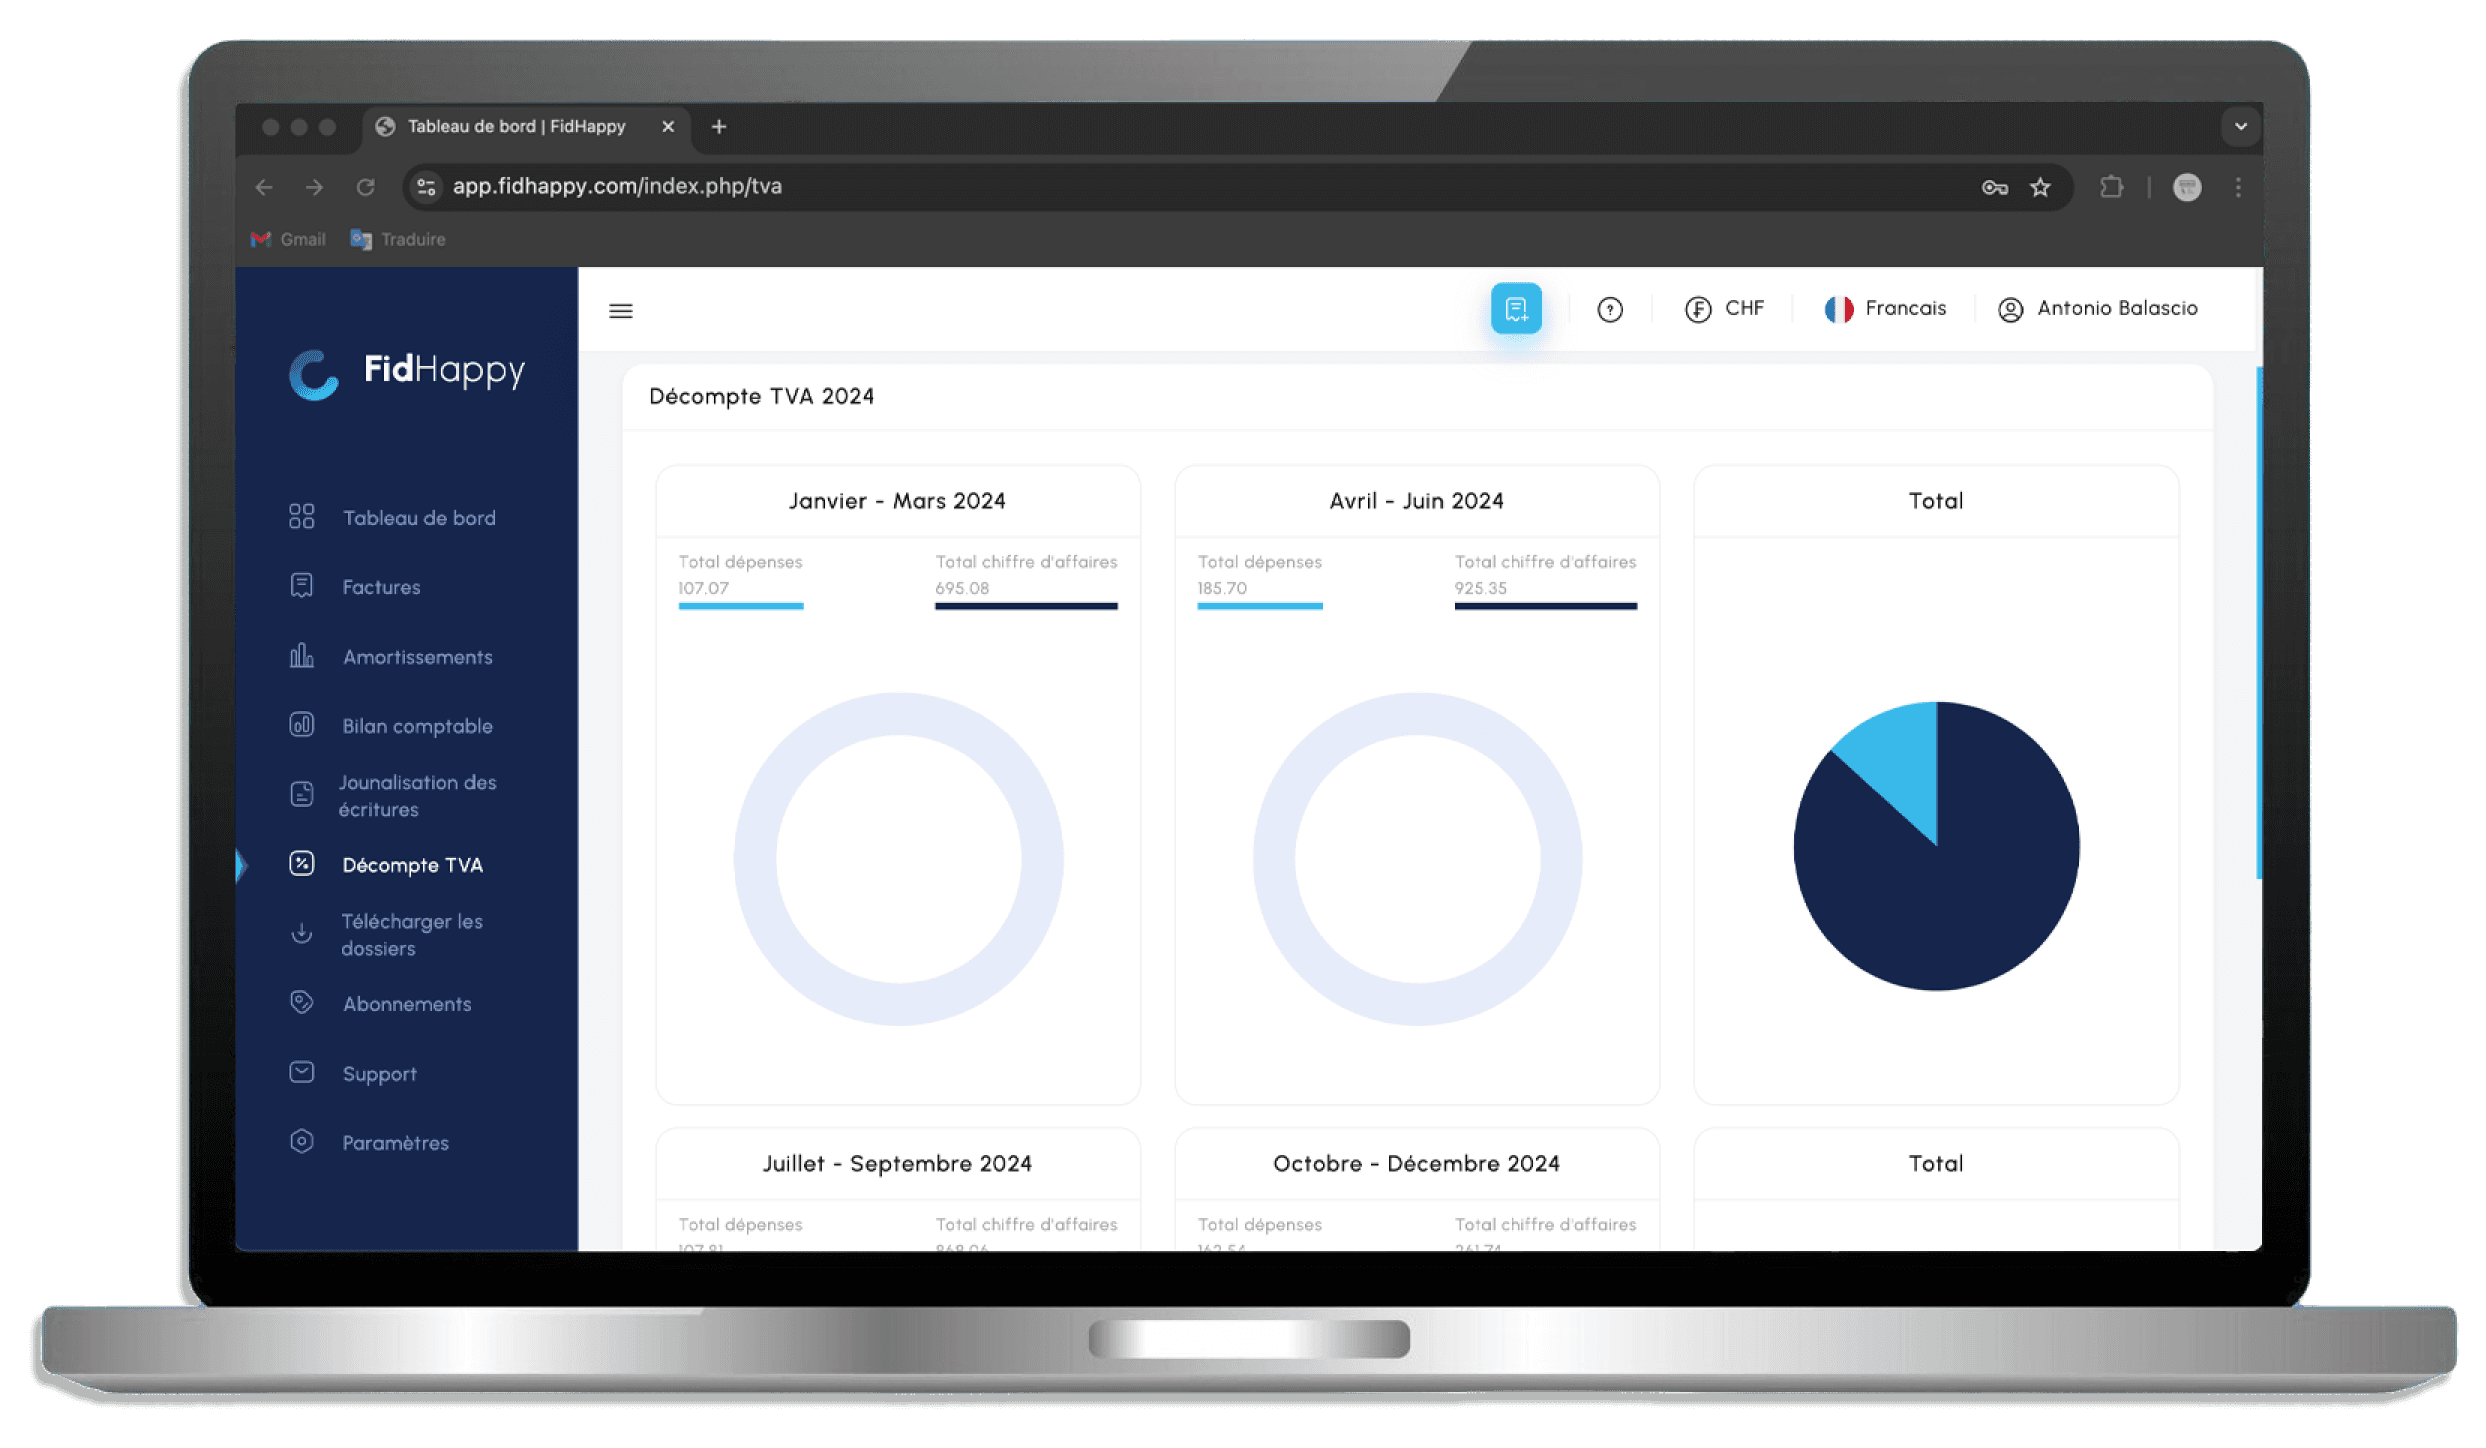Open a new browser tab

pyautogui.click(x=718, y=127)
